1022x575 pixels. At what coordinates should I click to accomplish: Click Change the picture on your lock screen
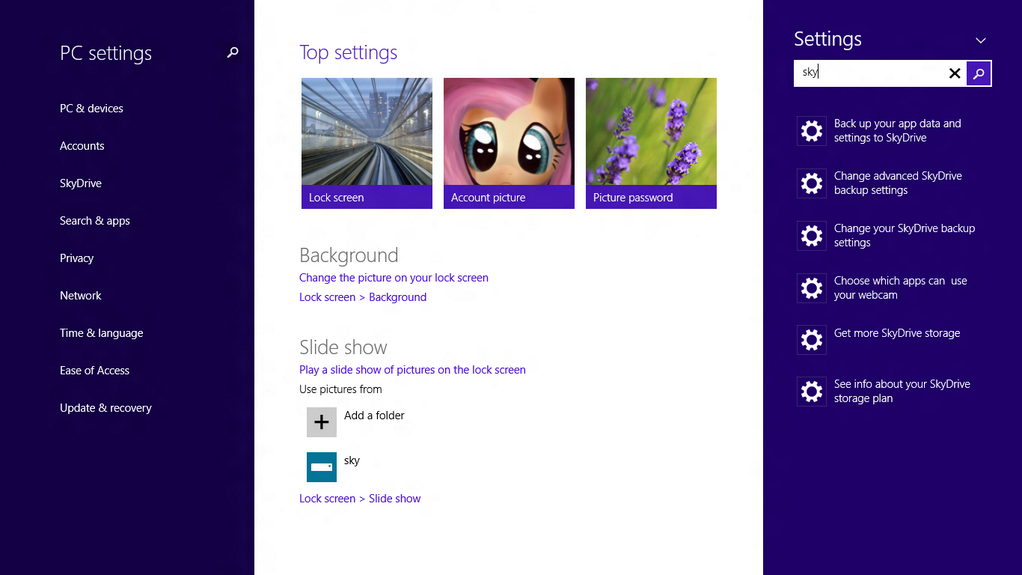click(x=393, y=278)
